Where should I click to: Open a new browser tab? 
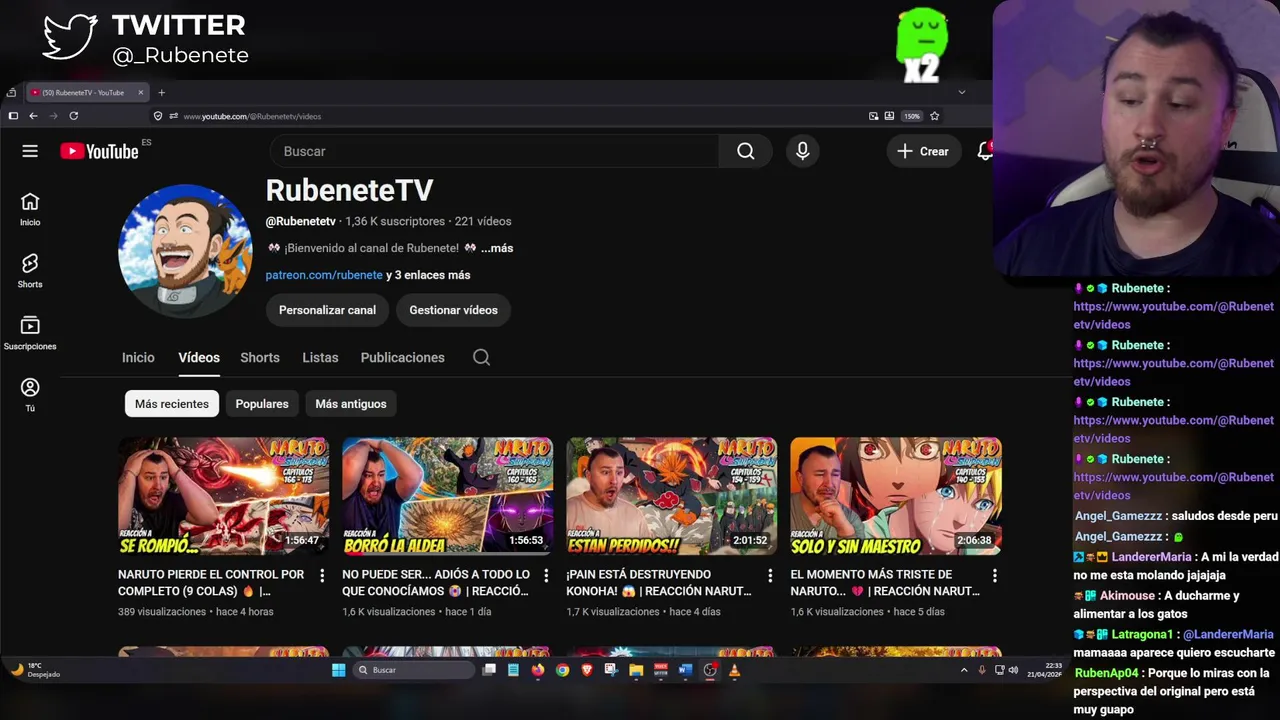(x=161, y=92)
